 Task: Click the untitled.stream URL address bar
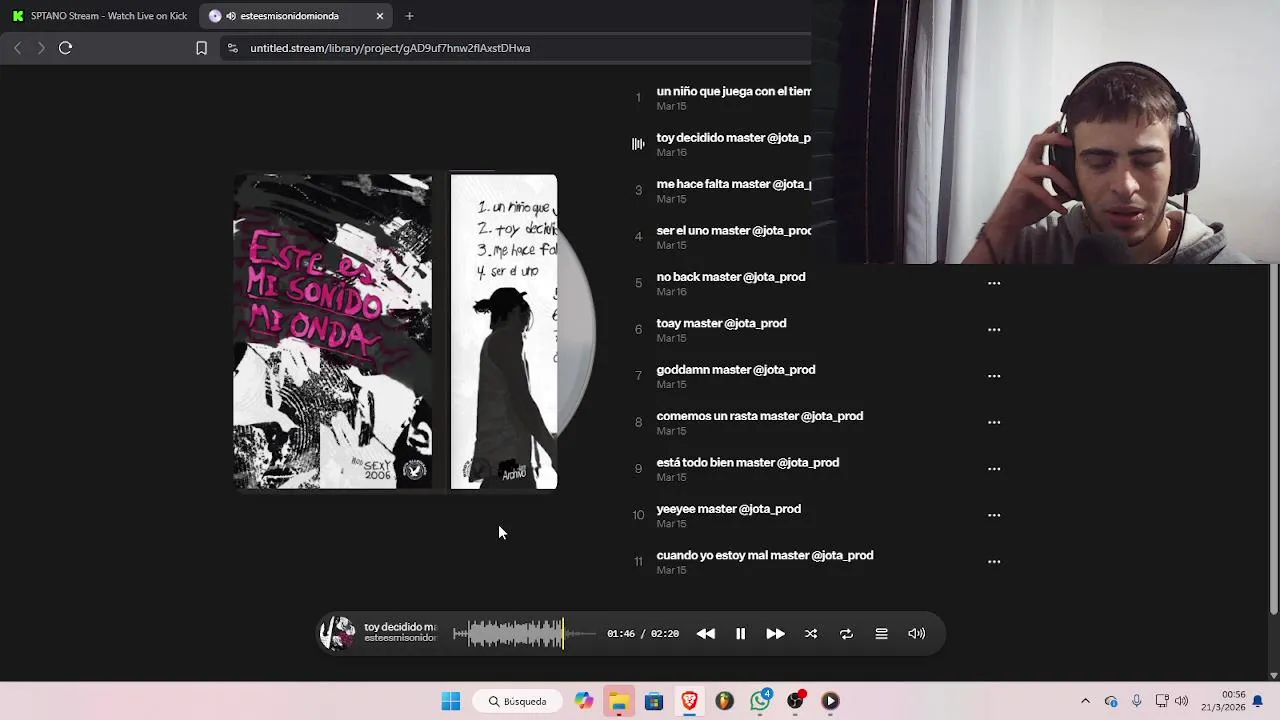[x=390, y=48]
